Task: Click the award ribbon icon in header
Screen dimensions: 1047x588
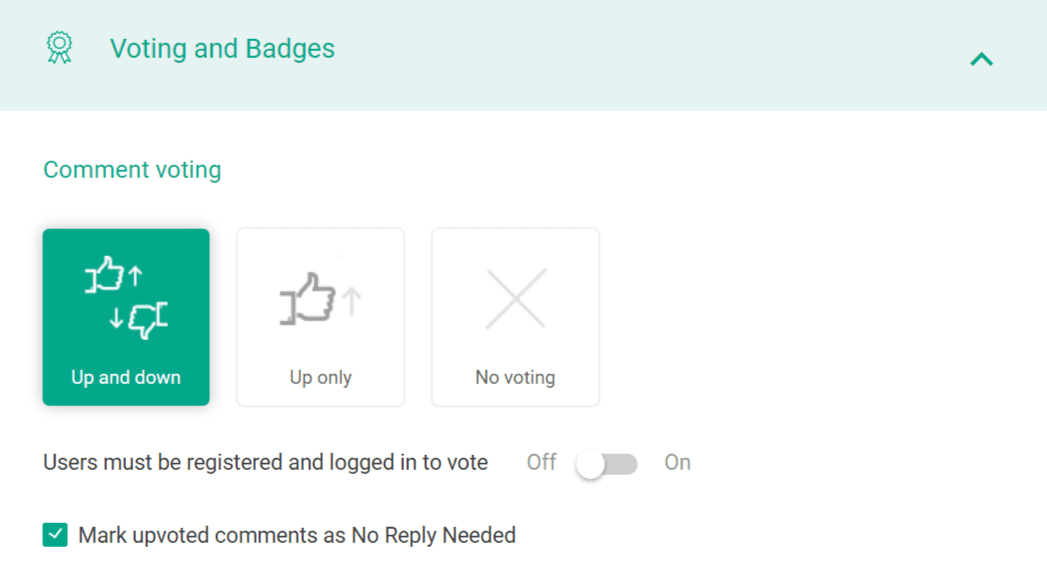Action: 60,48
